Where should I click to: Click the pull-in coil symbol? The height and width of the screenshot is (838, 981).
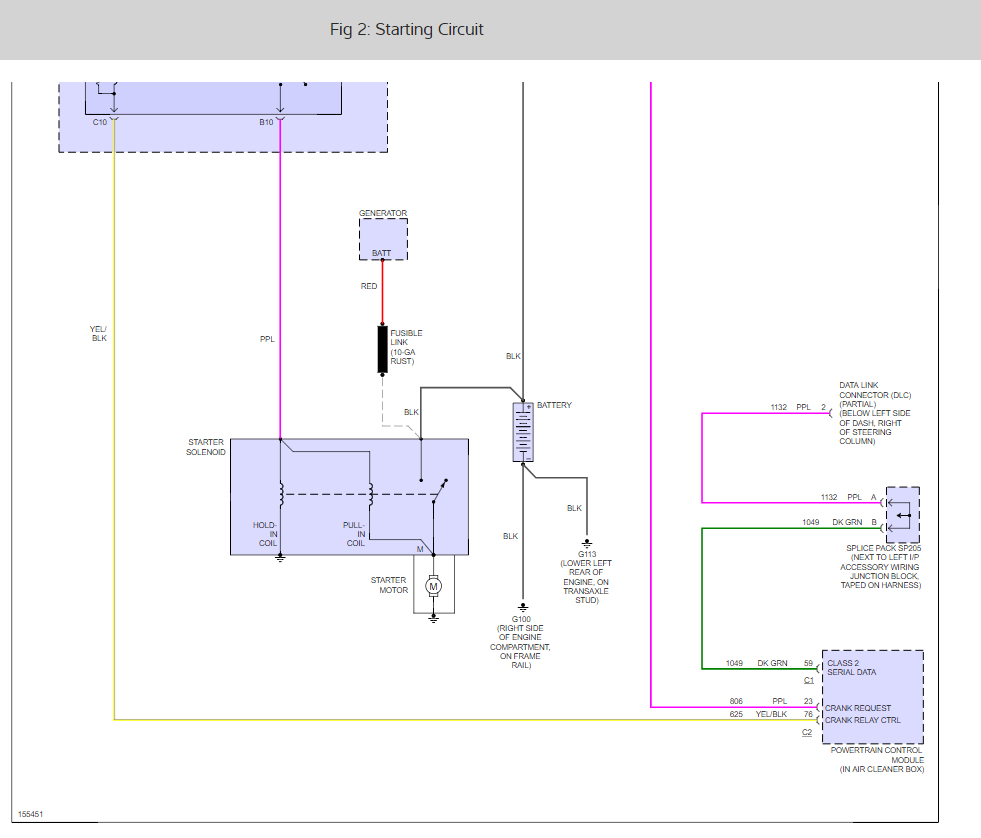point(371,494)
